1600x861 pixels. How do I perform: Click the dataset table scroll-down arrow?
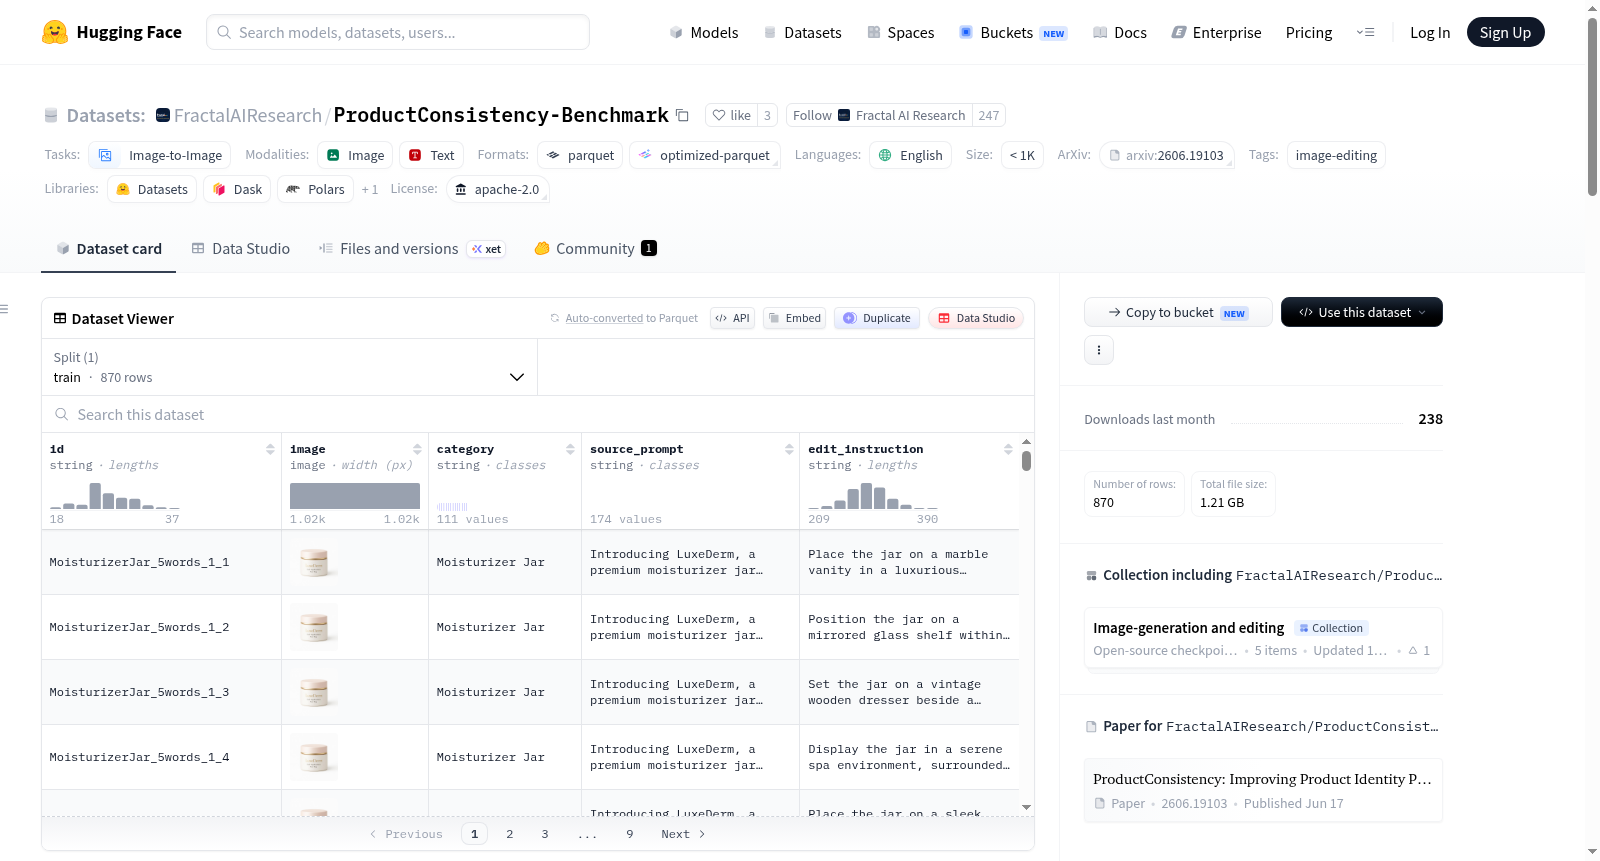[1026, 807]
